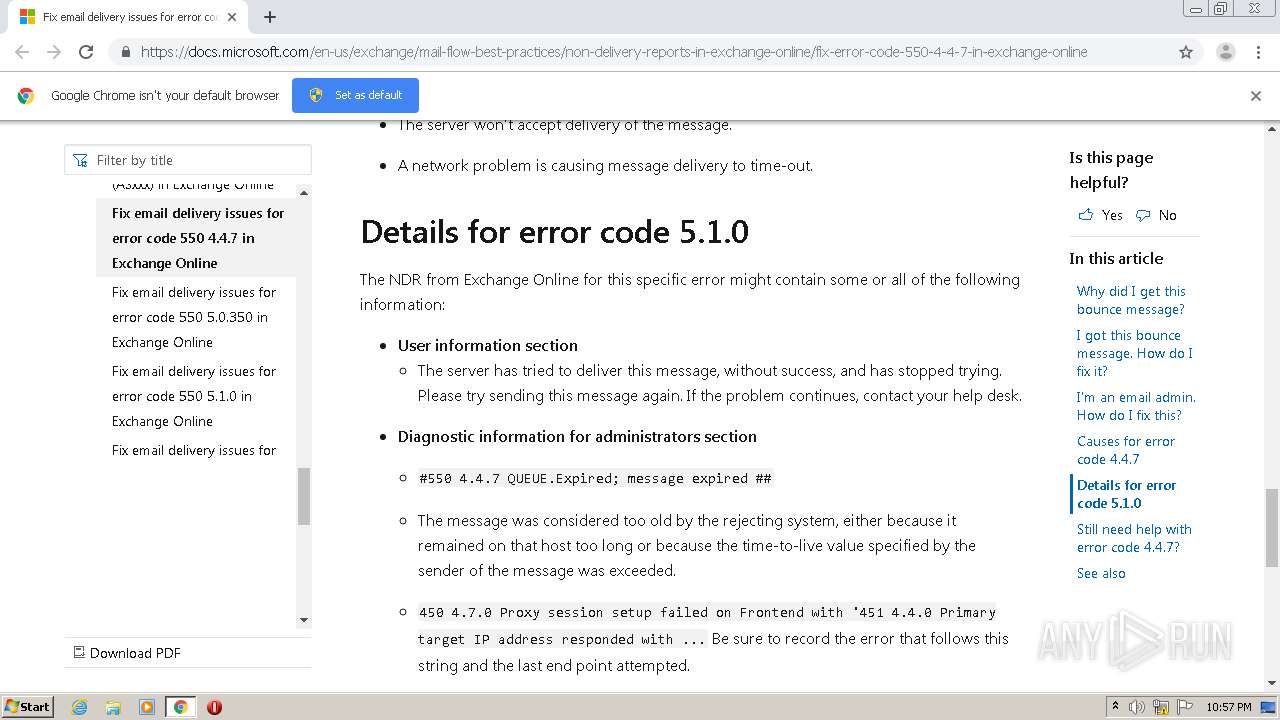Open the 550 4.4.7 article in the sidebar

tap(198, 238)
